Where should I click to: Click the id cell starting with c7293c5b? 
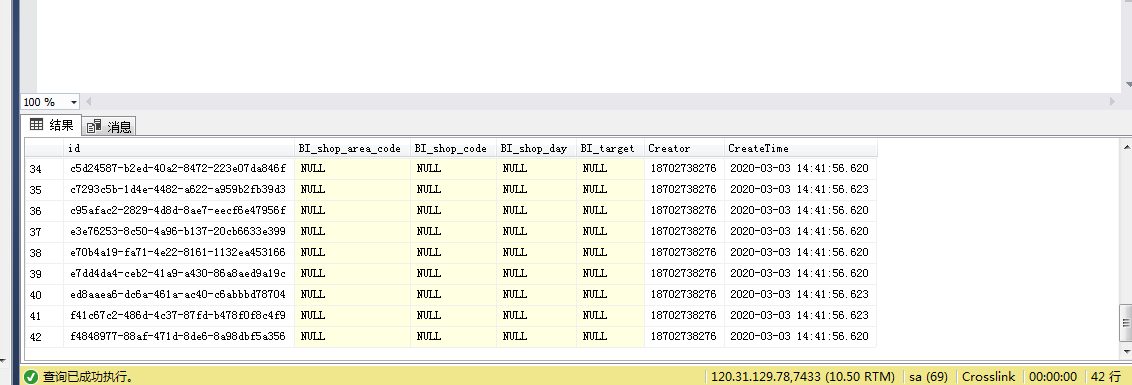tap(179, 190)
